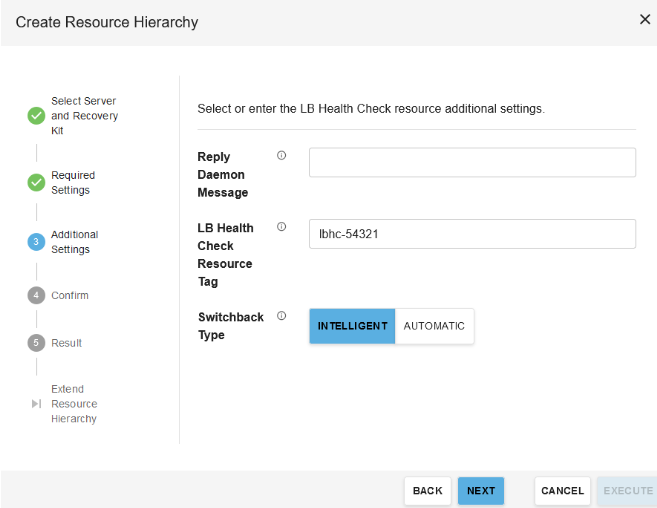Go to Select Server and Recovery Kit step
This screenshot has width=657, height=508.
pyautogui.click(x=84, y=116)
